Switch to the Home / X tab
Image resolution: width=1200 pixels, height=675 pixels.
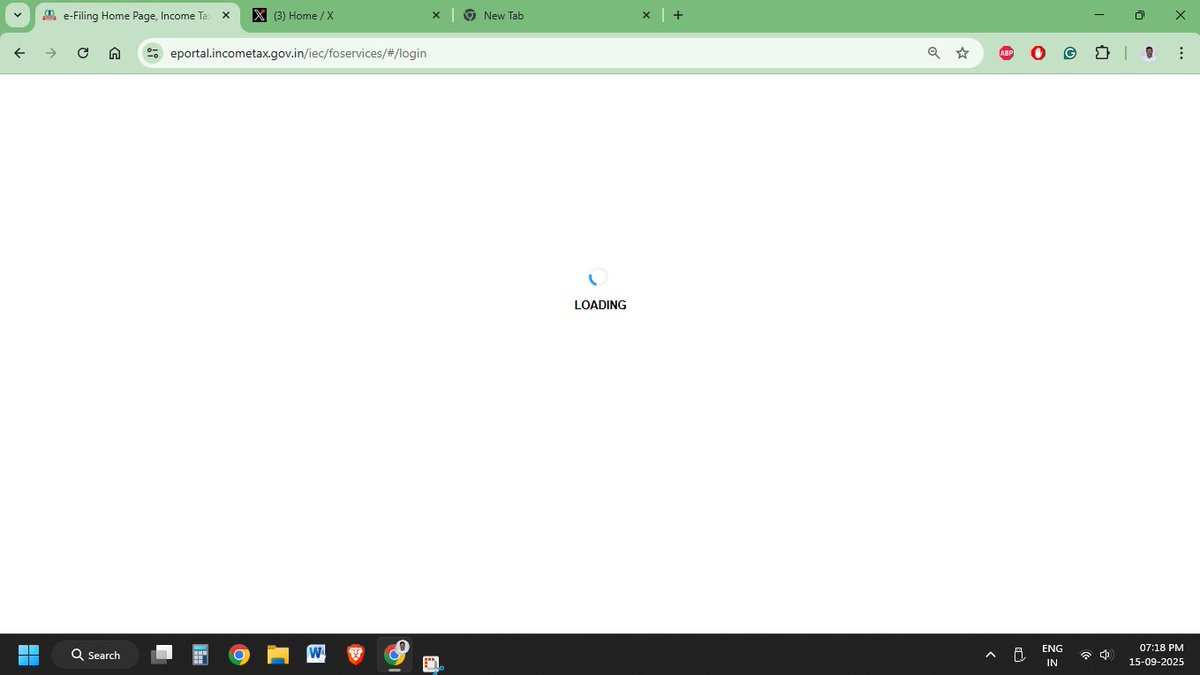(347, 16)
